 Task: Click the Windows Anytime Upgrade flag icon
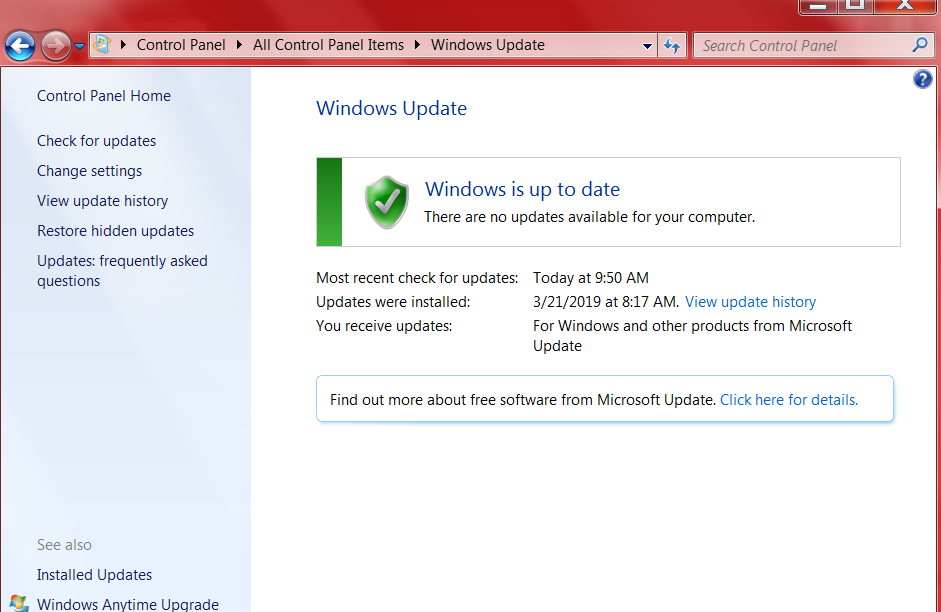pyautogui.click(x=19, y=604)
